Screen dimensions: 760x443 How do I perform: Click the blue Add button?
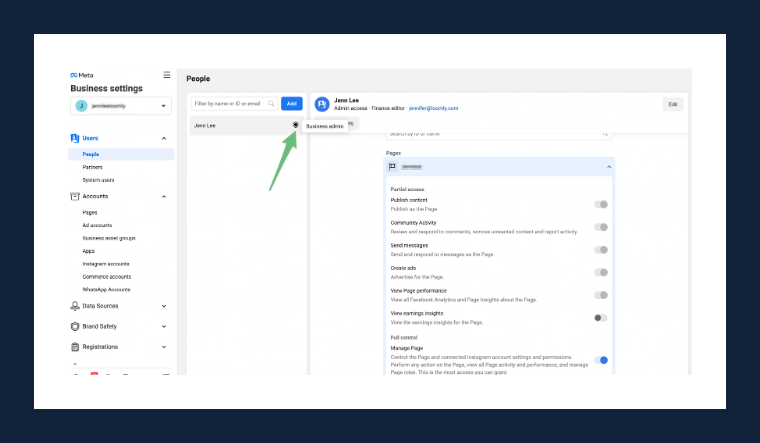pyautogui.click(x=292, y=103)
